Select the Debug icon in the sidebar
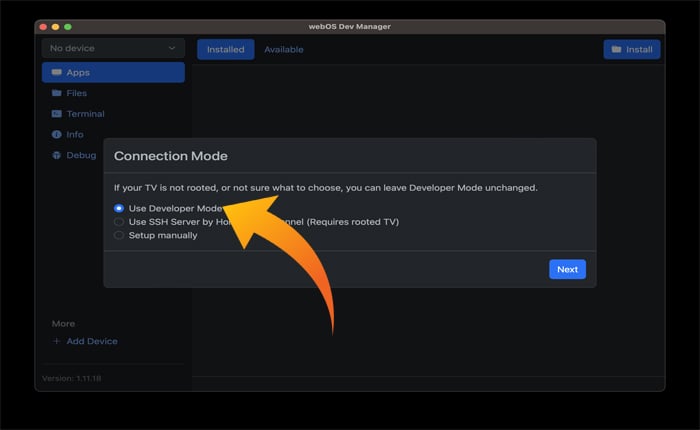Viewport: 700px width, 430px height. 56,155
